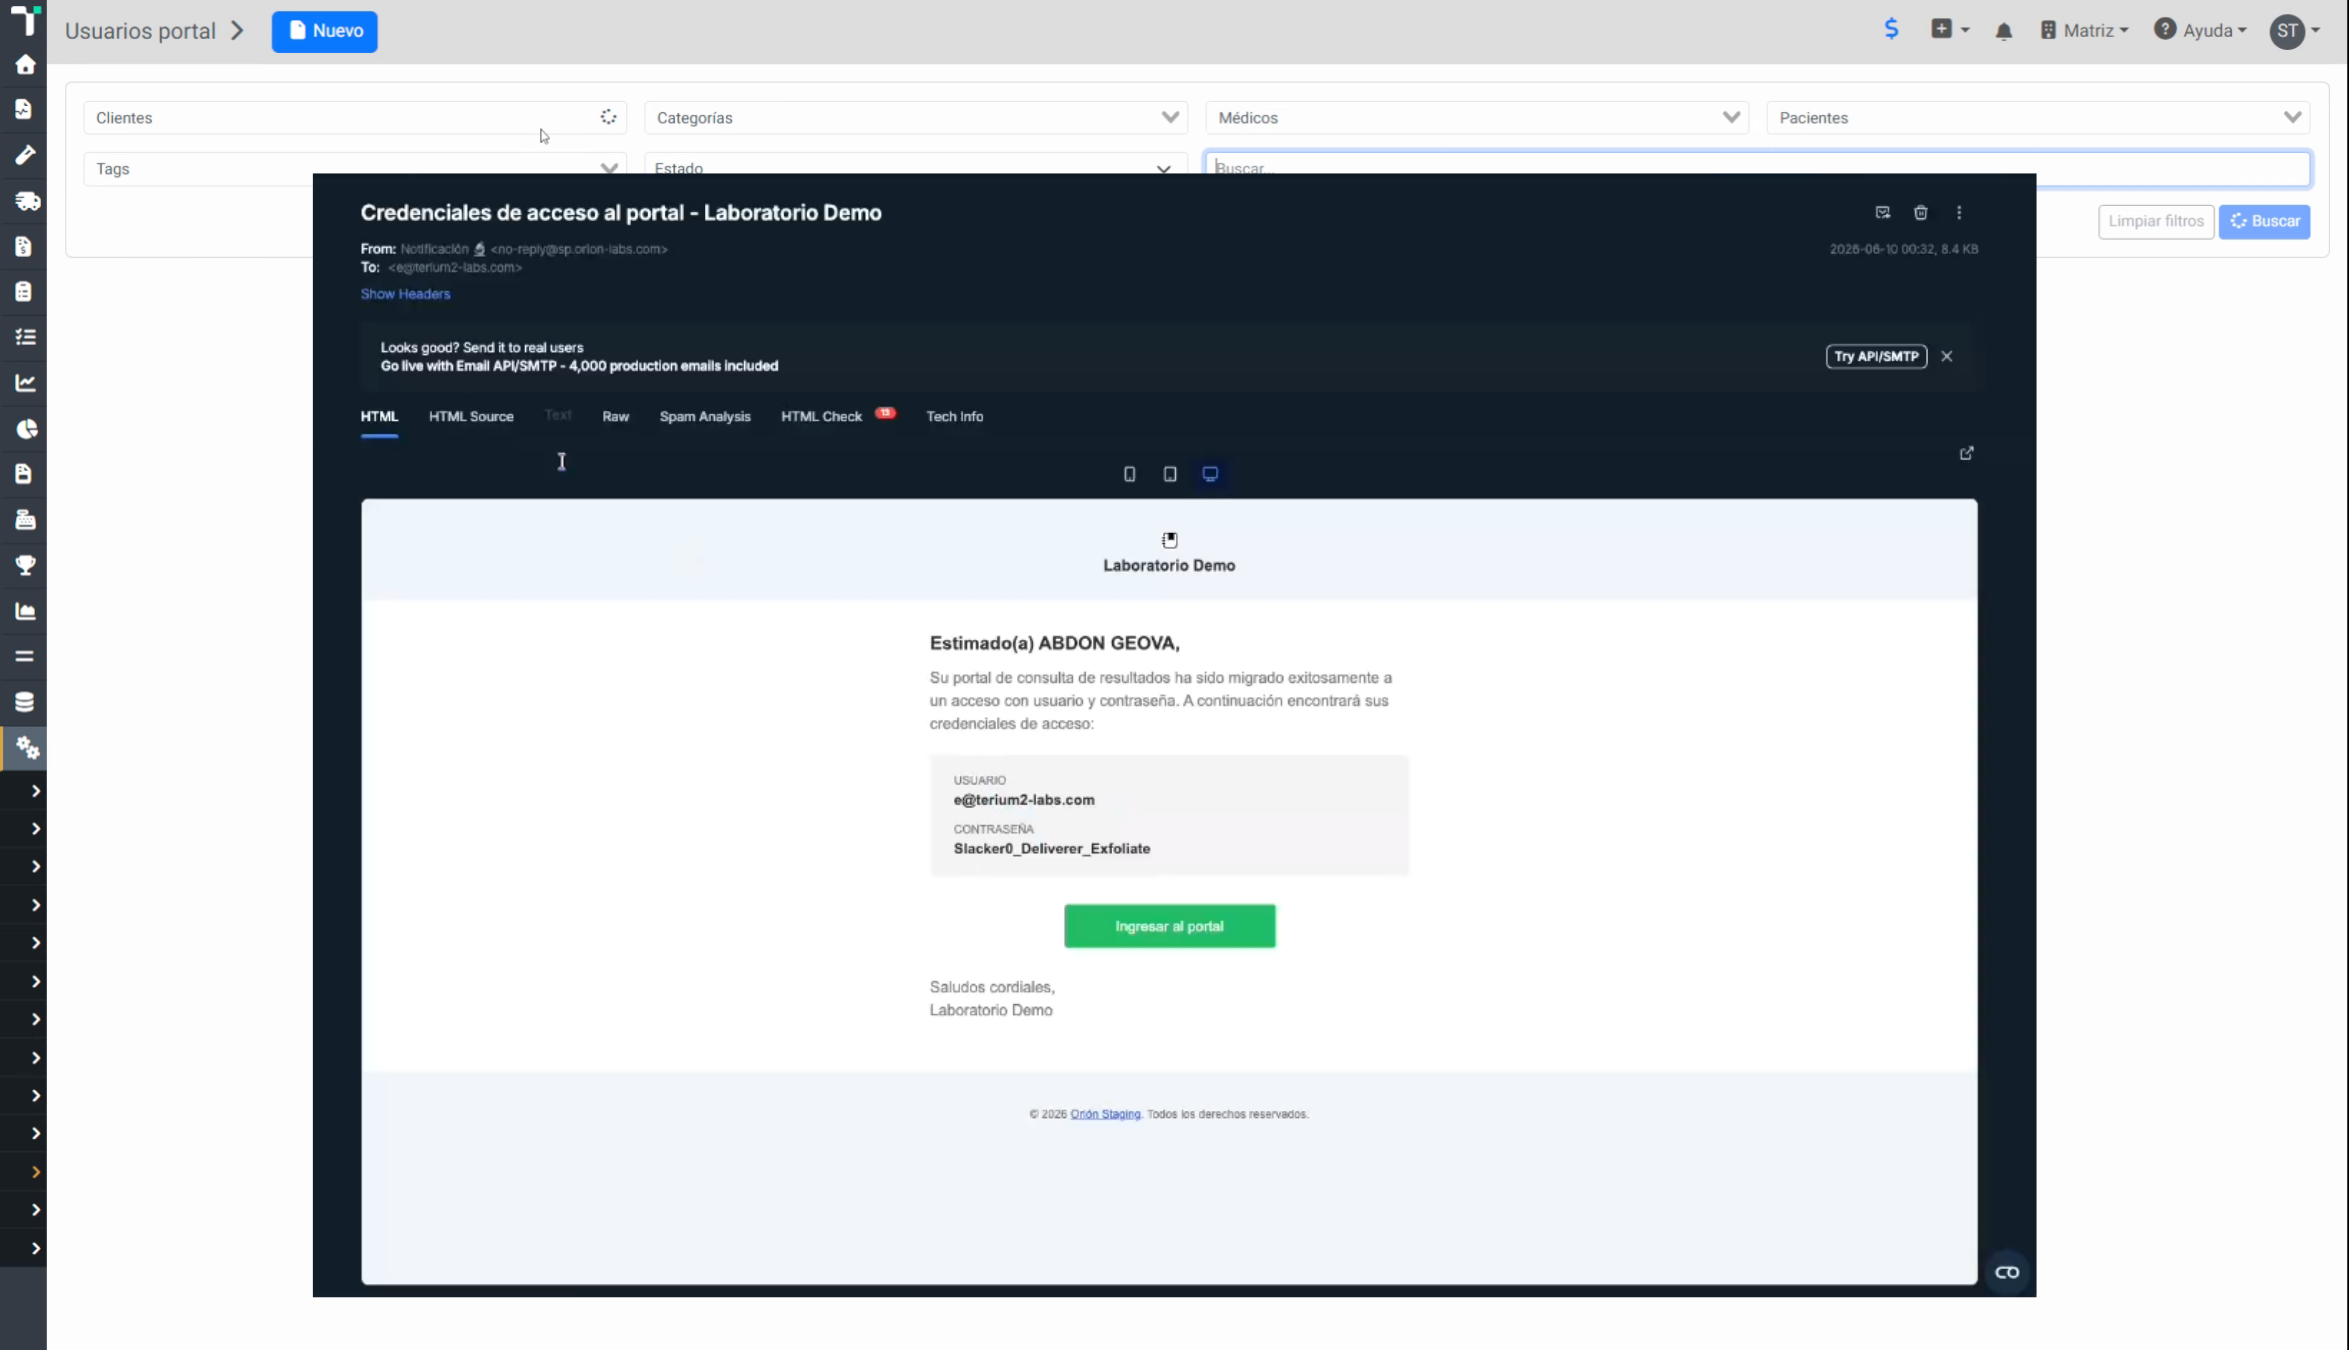2349x1350 pixels.
Task: Delete the email with the trash icon
Action: pos(1920,212)
